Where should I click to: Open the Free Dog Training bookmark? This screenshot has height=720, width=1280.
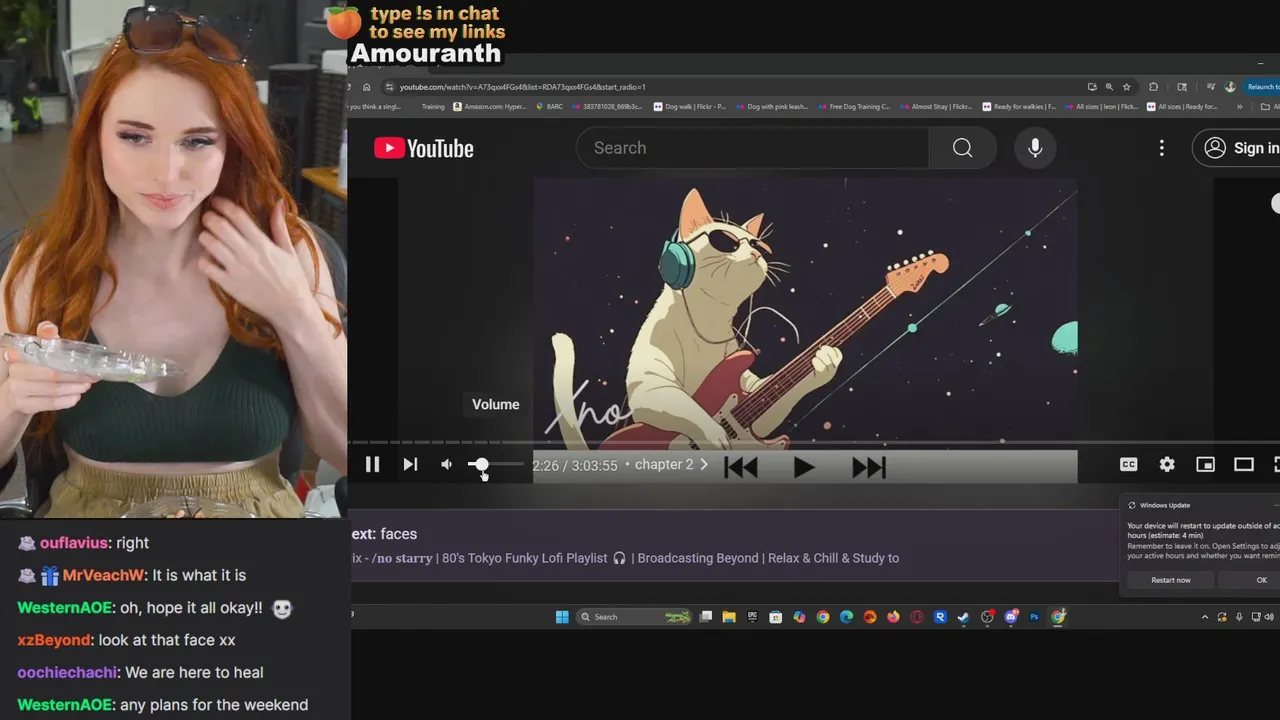[853, 106]
